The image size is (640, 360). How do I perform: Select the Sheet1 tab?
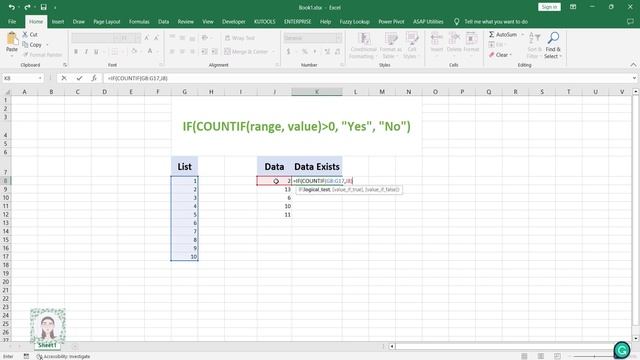click(x=47, y=345)
